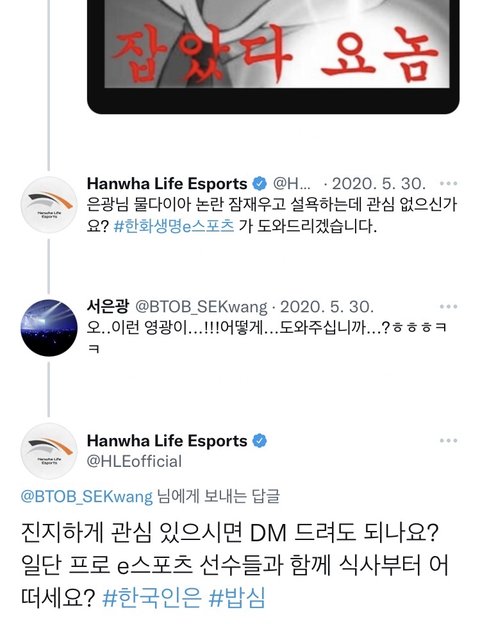Open more options on 서은광 tweet
Viewport: 480px width, 624px height.
coord(449,306)
